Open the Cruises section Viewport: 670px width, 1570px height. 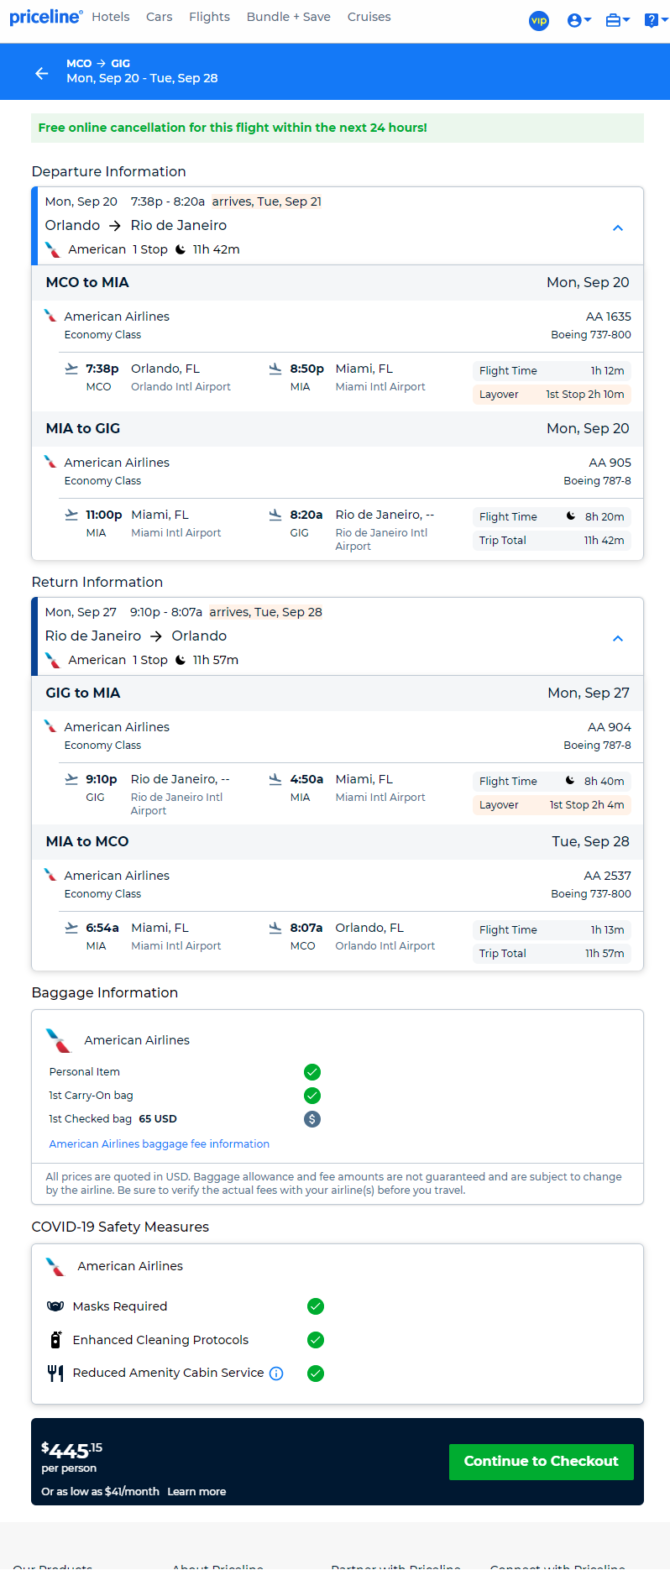click(x=369, y=17)
